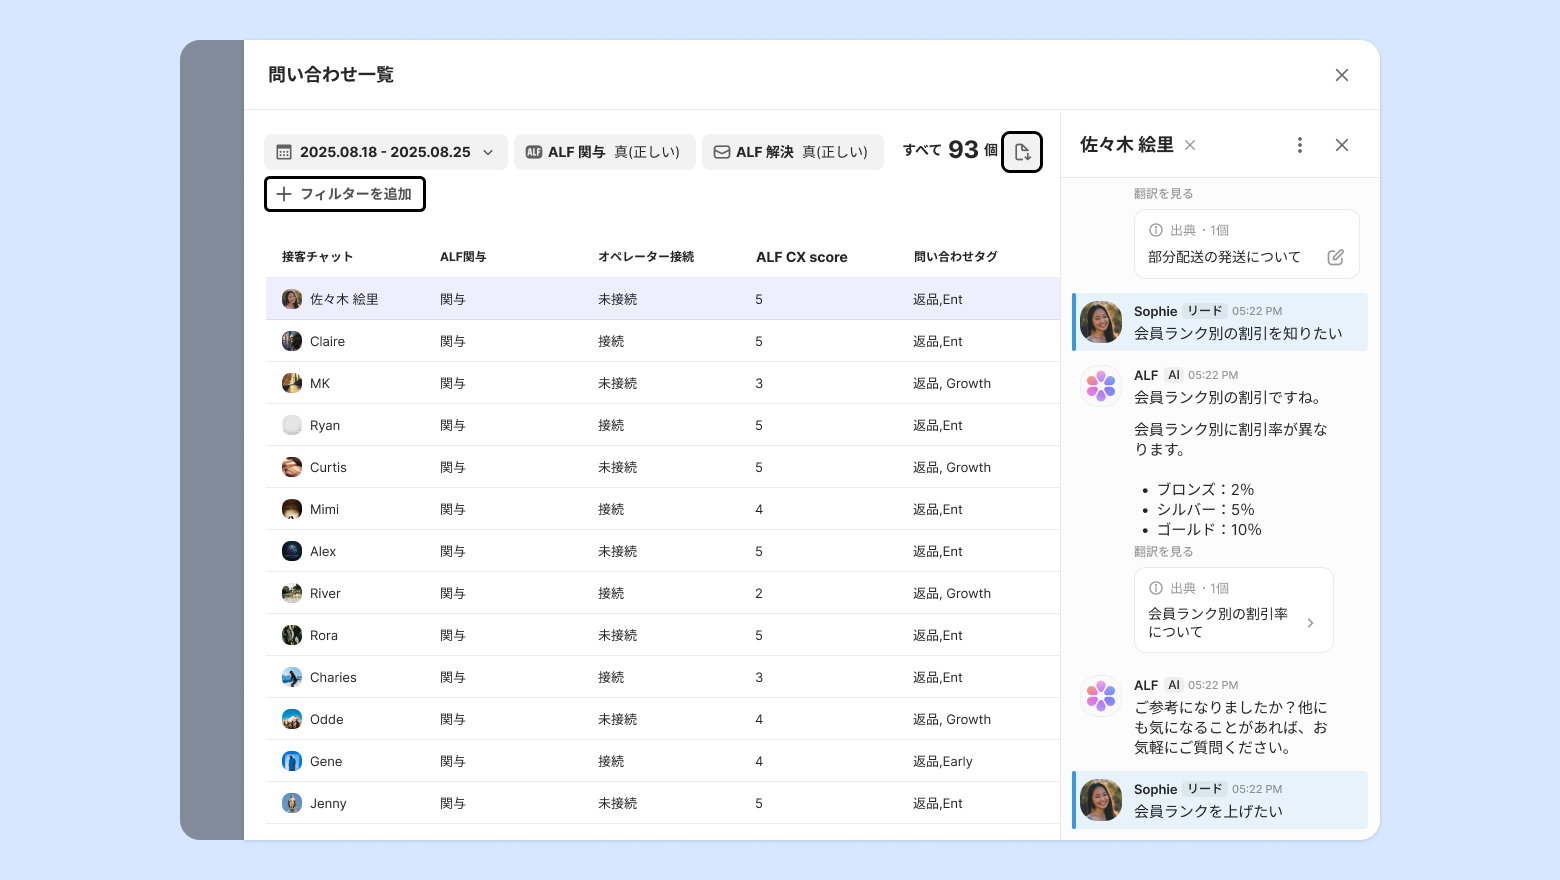Click MK's avatar in the list
Screen dimensions: 1560x880
[292, 383]
